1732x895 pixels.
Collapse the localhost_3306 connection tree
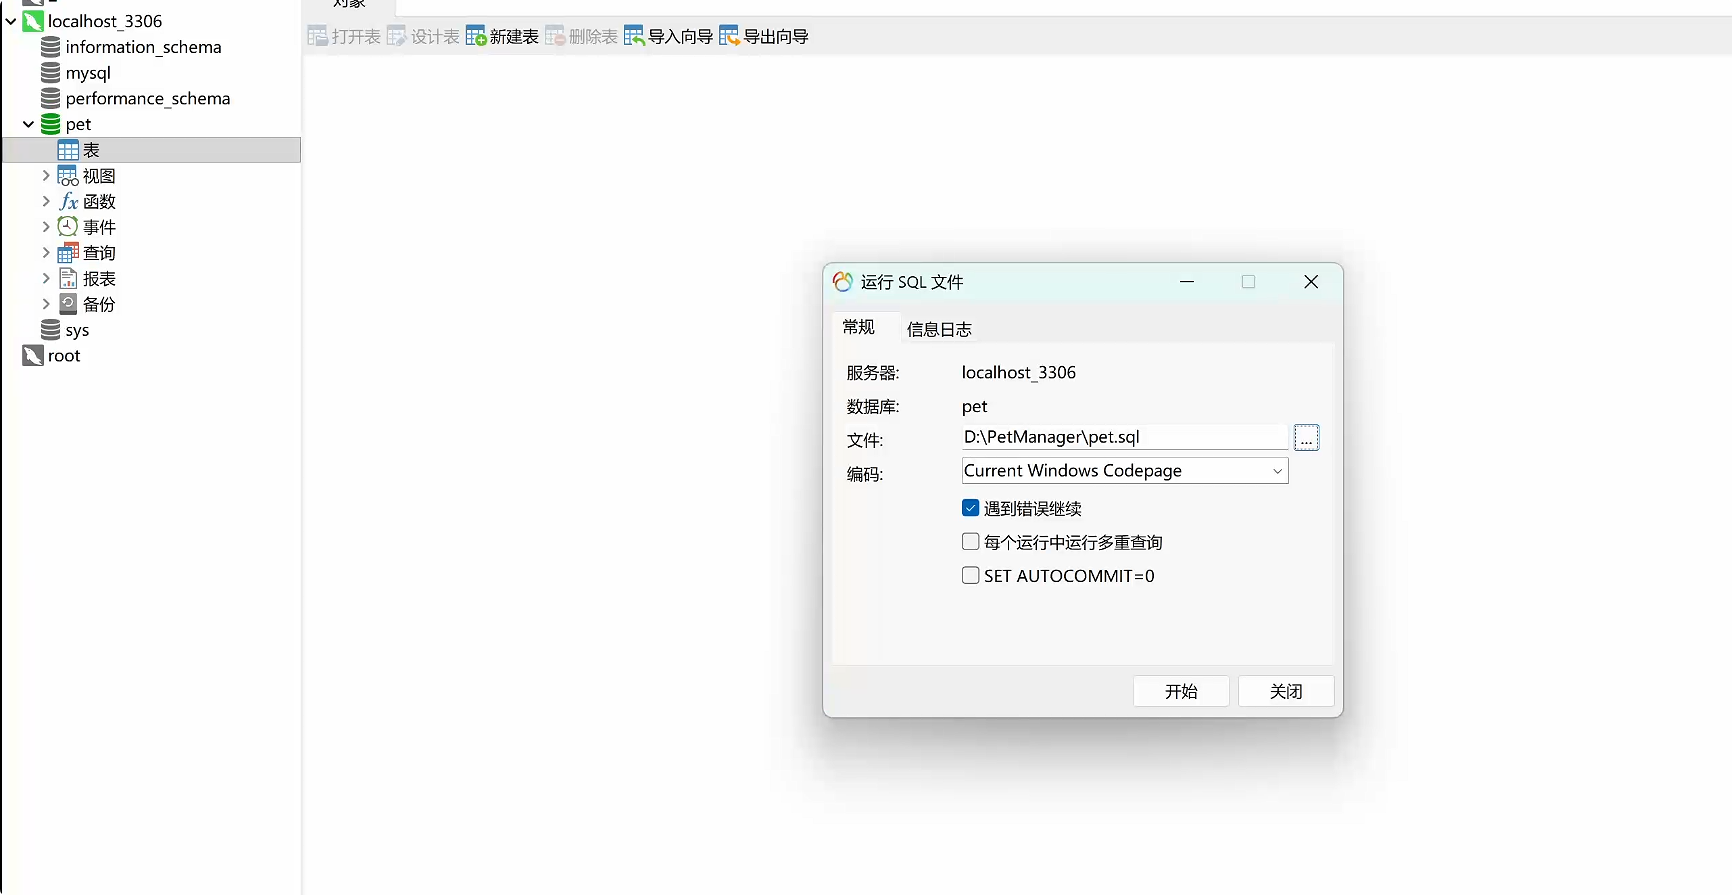pyautogui.click(x=11, y=21)
